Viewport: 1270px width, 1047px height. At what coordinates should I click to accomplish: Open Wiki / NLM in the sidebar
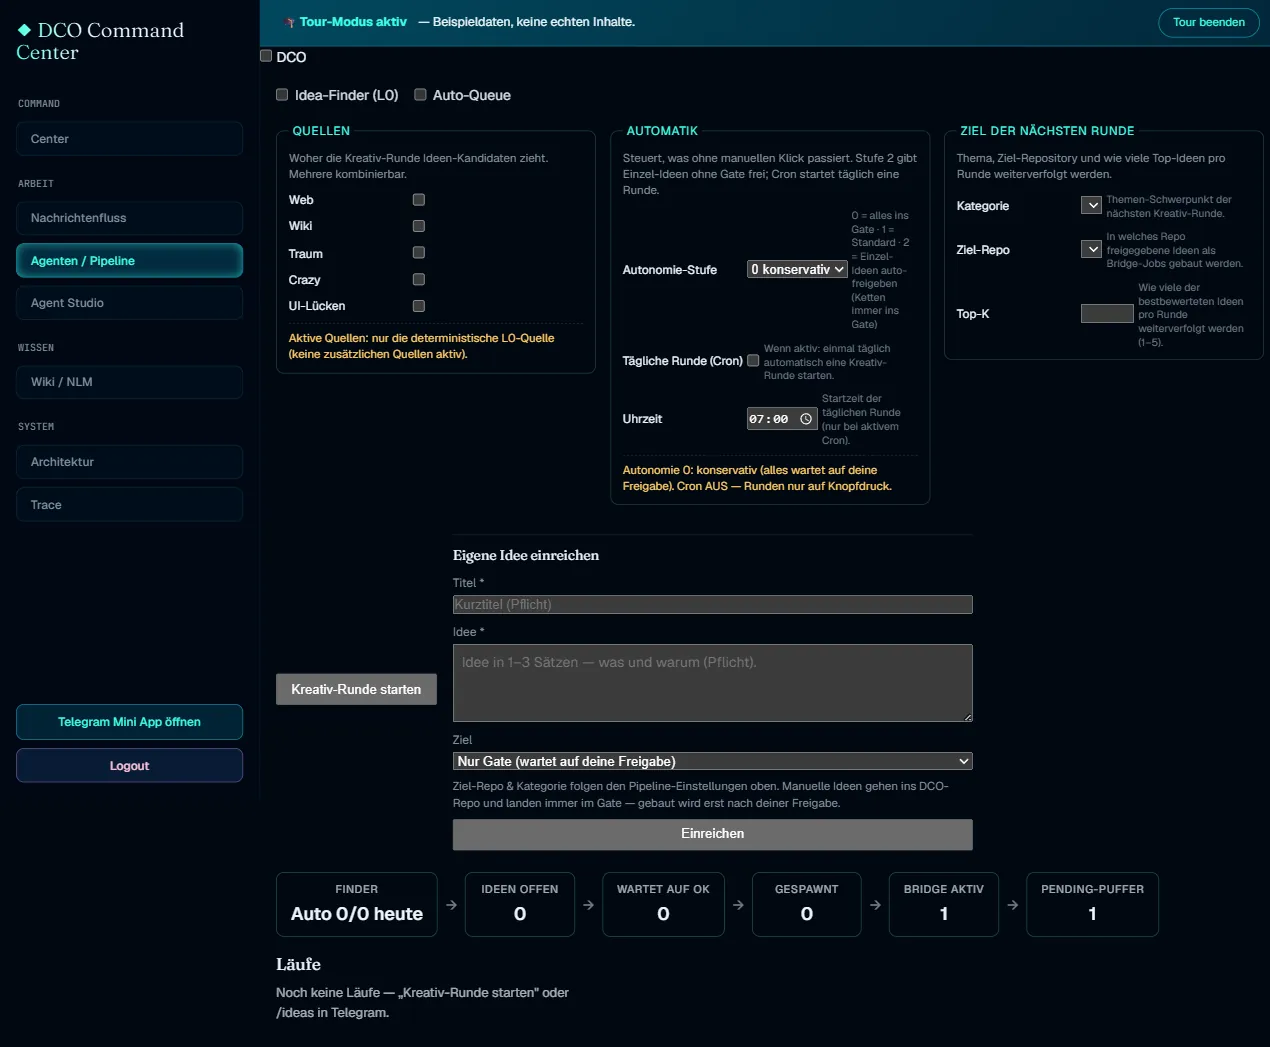pyautogui.click(x=129, y=382)
